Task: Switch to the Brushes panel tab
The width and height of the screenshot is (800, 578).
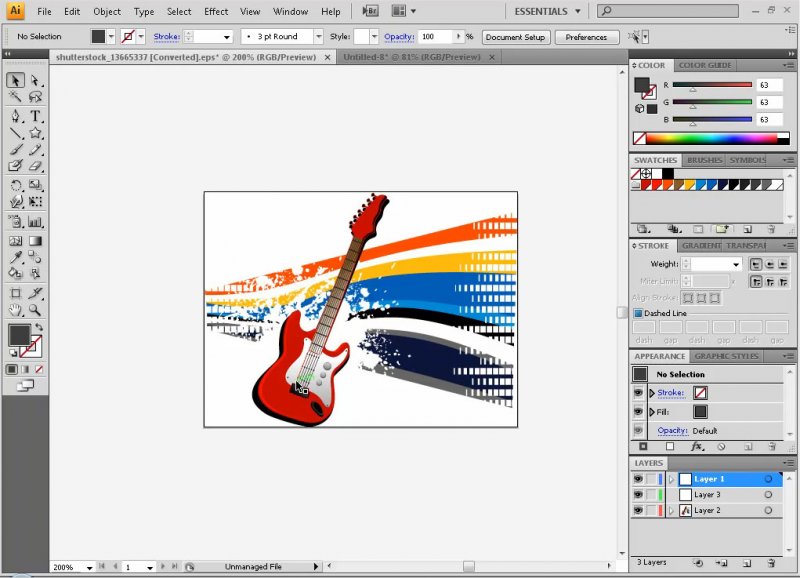Action: (x=704, y=160)
